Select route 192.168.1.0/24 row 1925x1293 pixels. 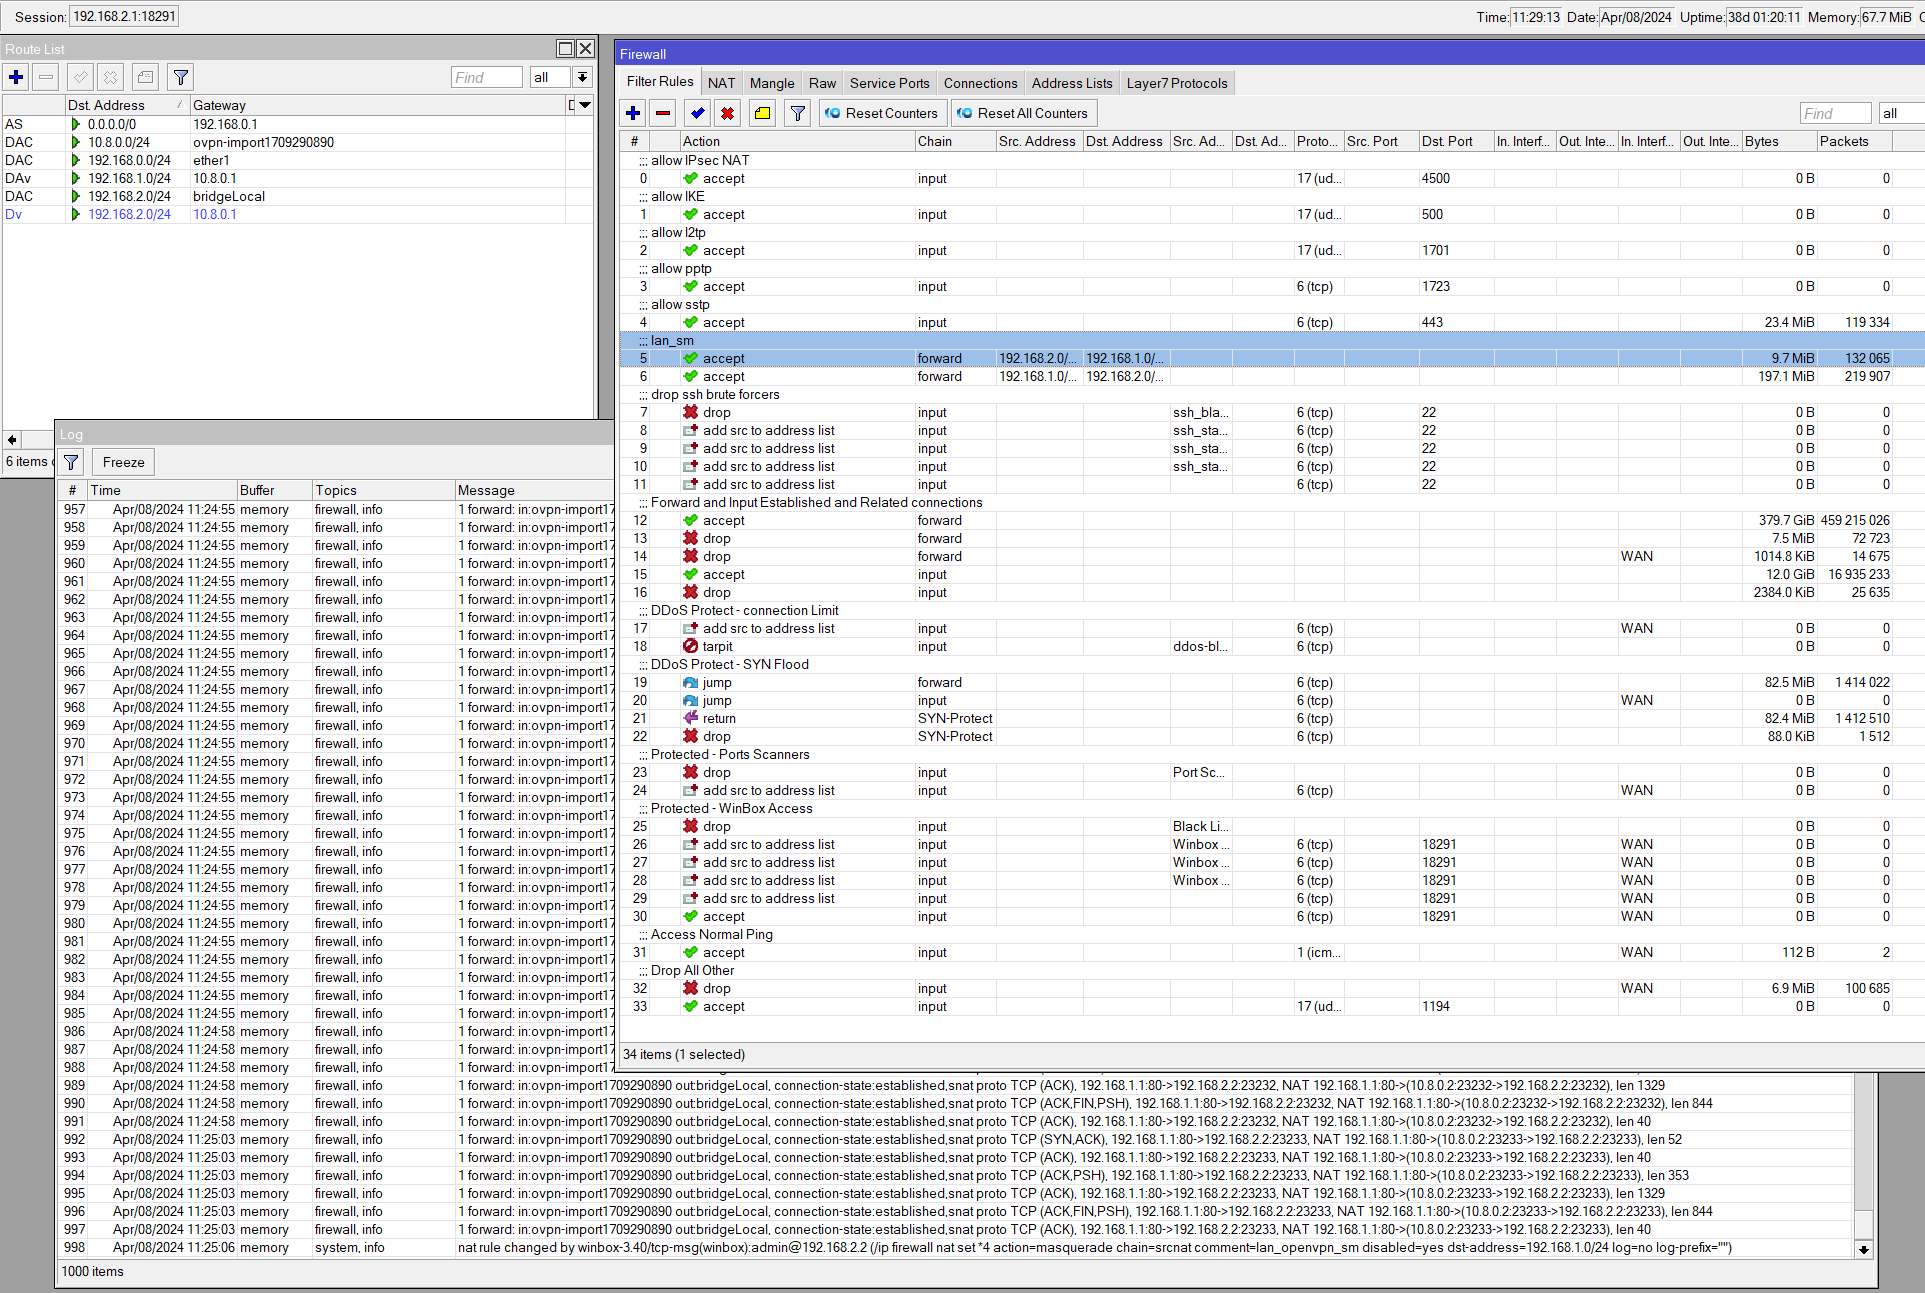[298, 179]
